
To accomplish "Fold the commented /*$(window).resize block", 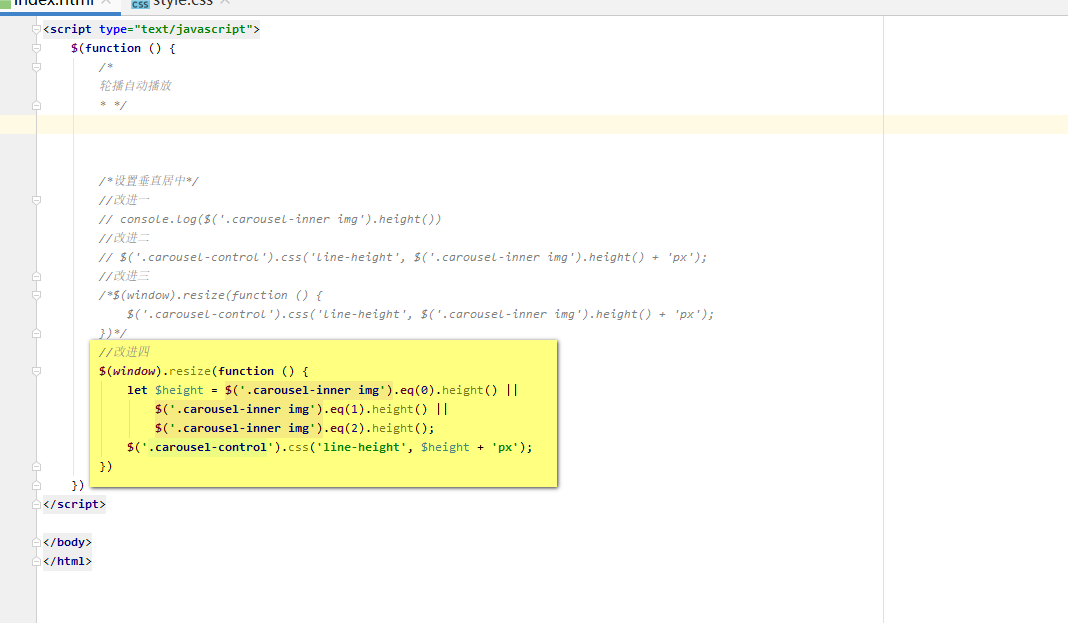I will 36,295.
